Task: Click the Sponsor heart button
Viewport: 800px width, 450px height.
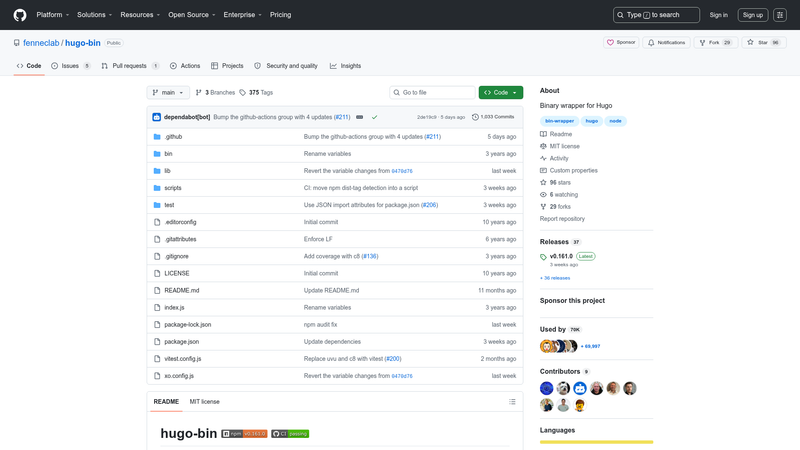Action: coord(621,42)
